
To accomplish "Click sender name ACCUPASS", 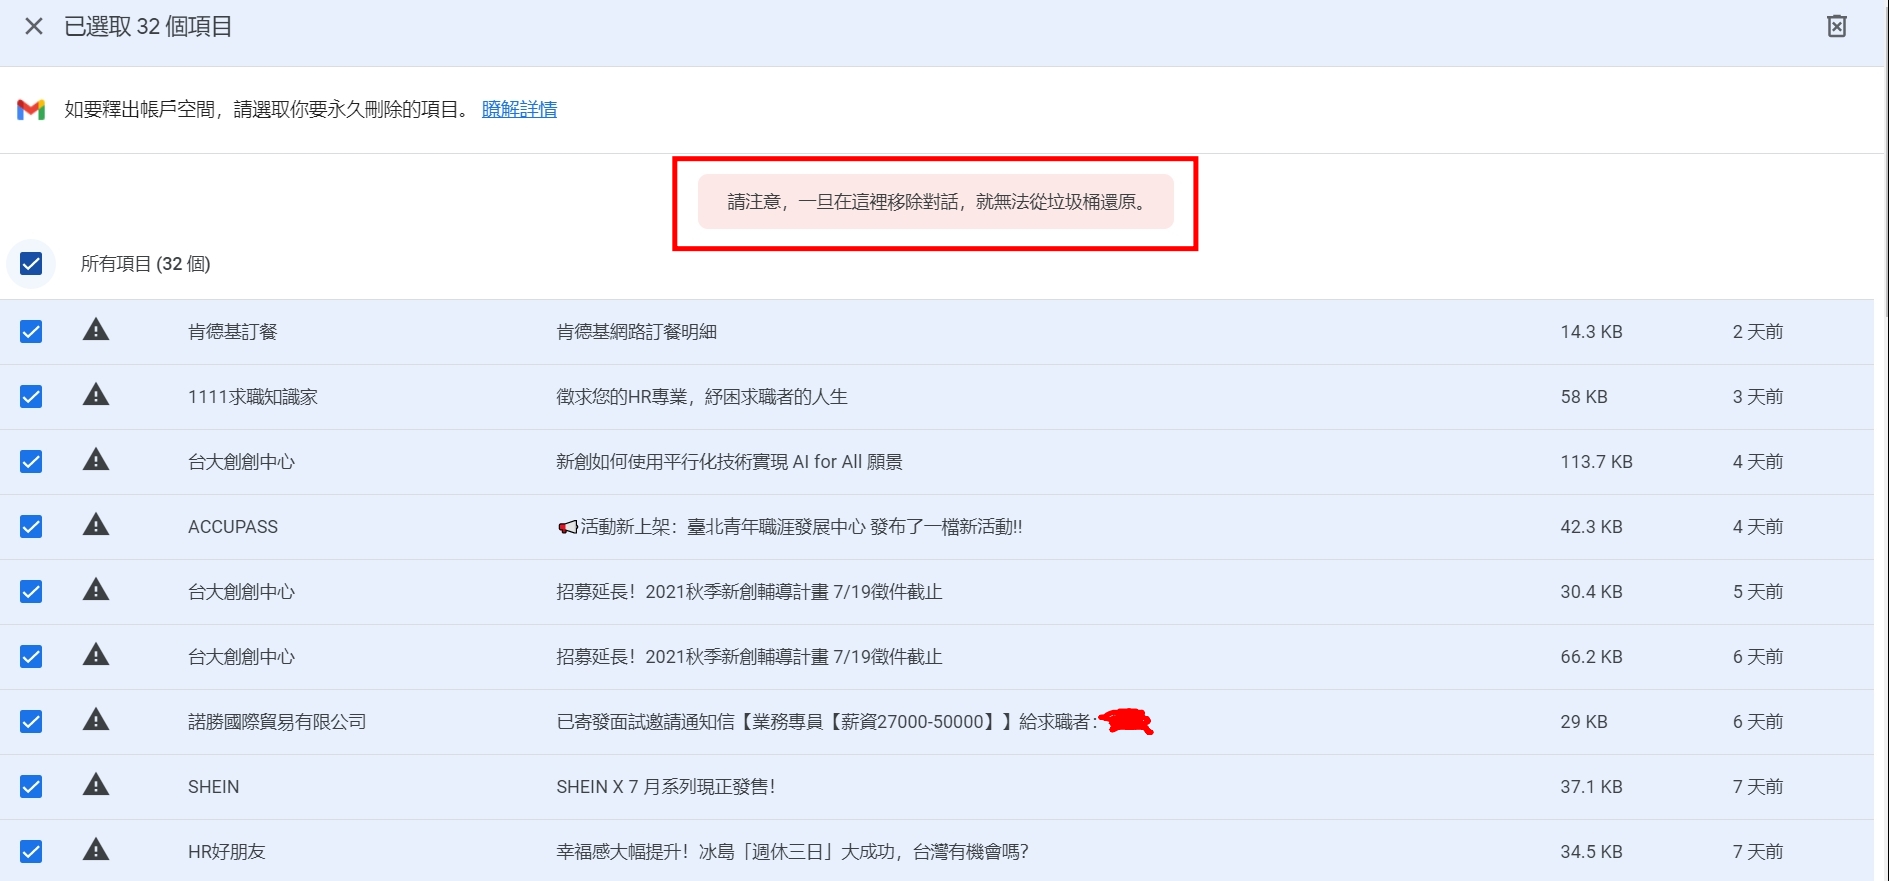I will (233, 527).
